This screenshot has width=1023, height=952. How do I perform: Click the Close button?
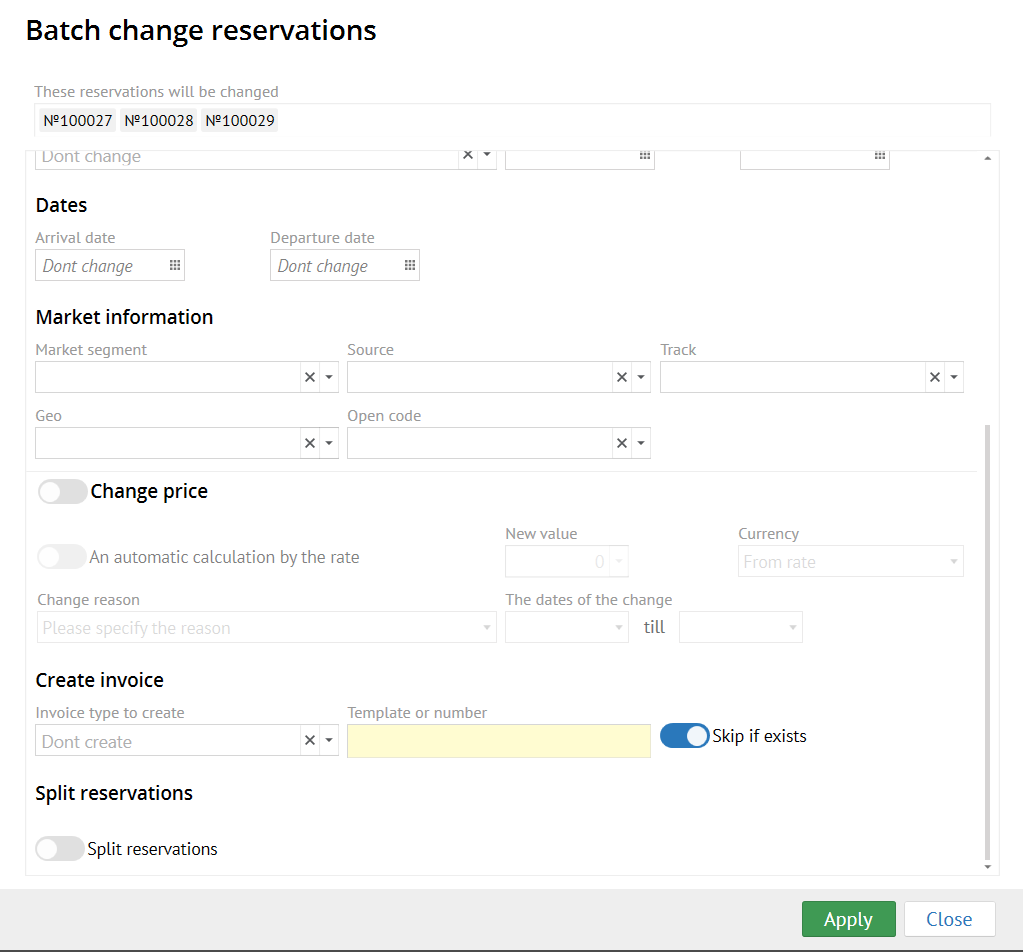tap(949, 919)
